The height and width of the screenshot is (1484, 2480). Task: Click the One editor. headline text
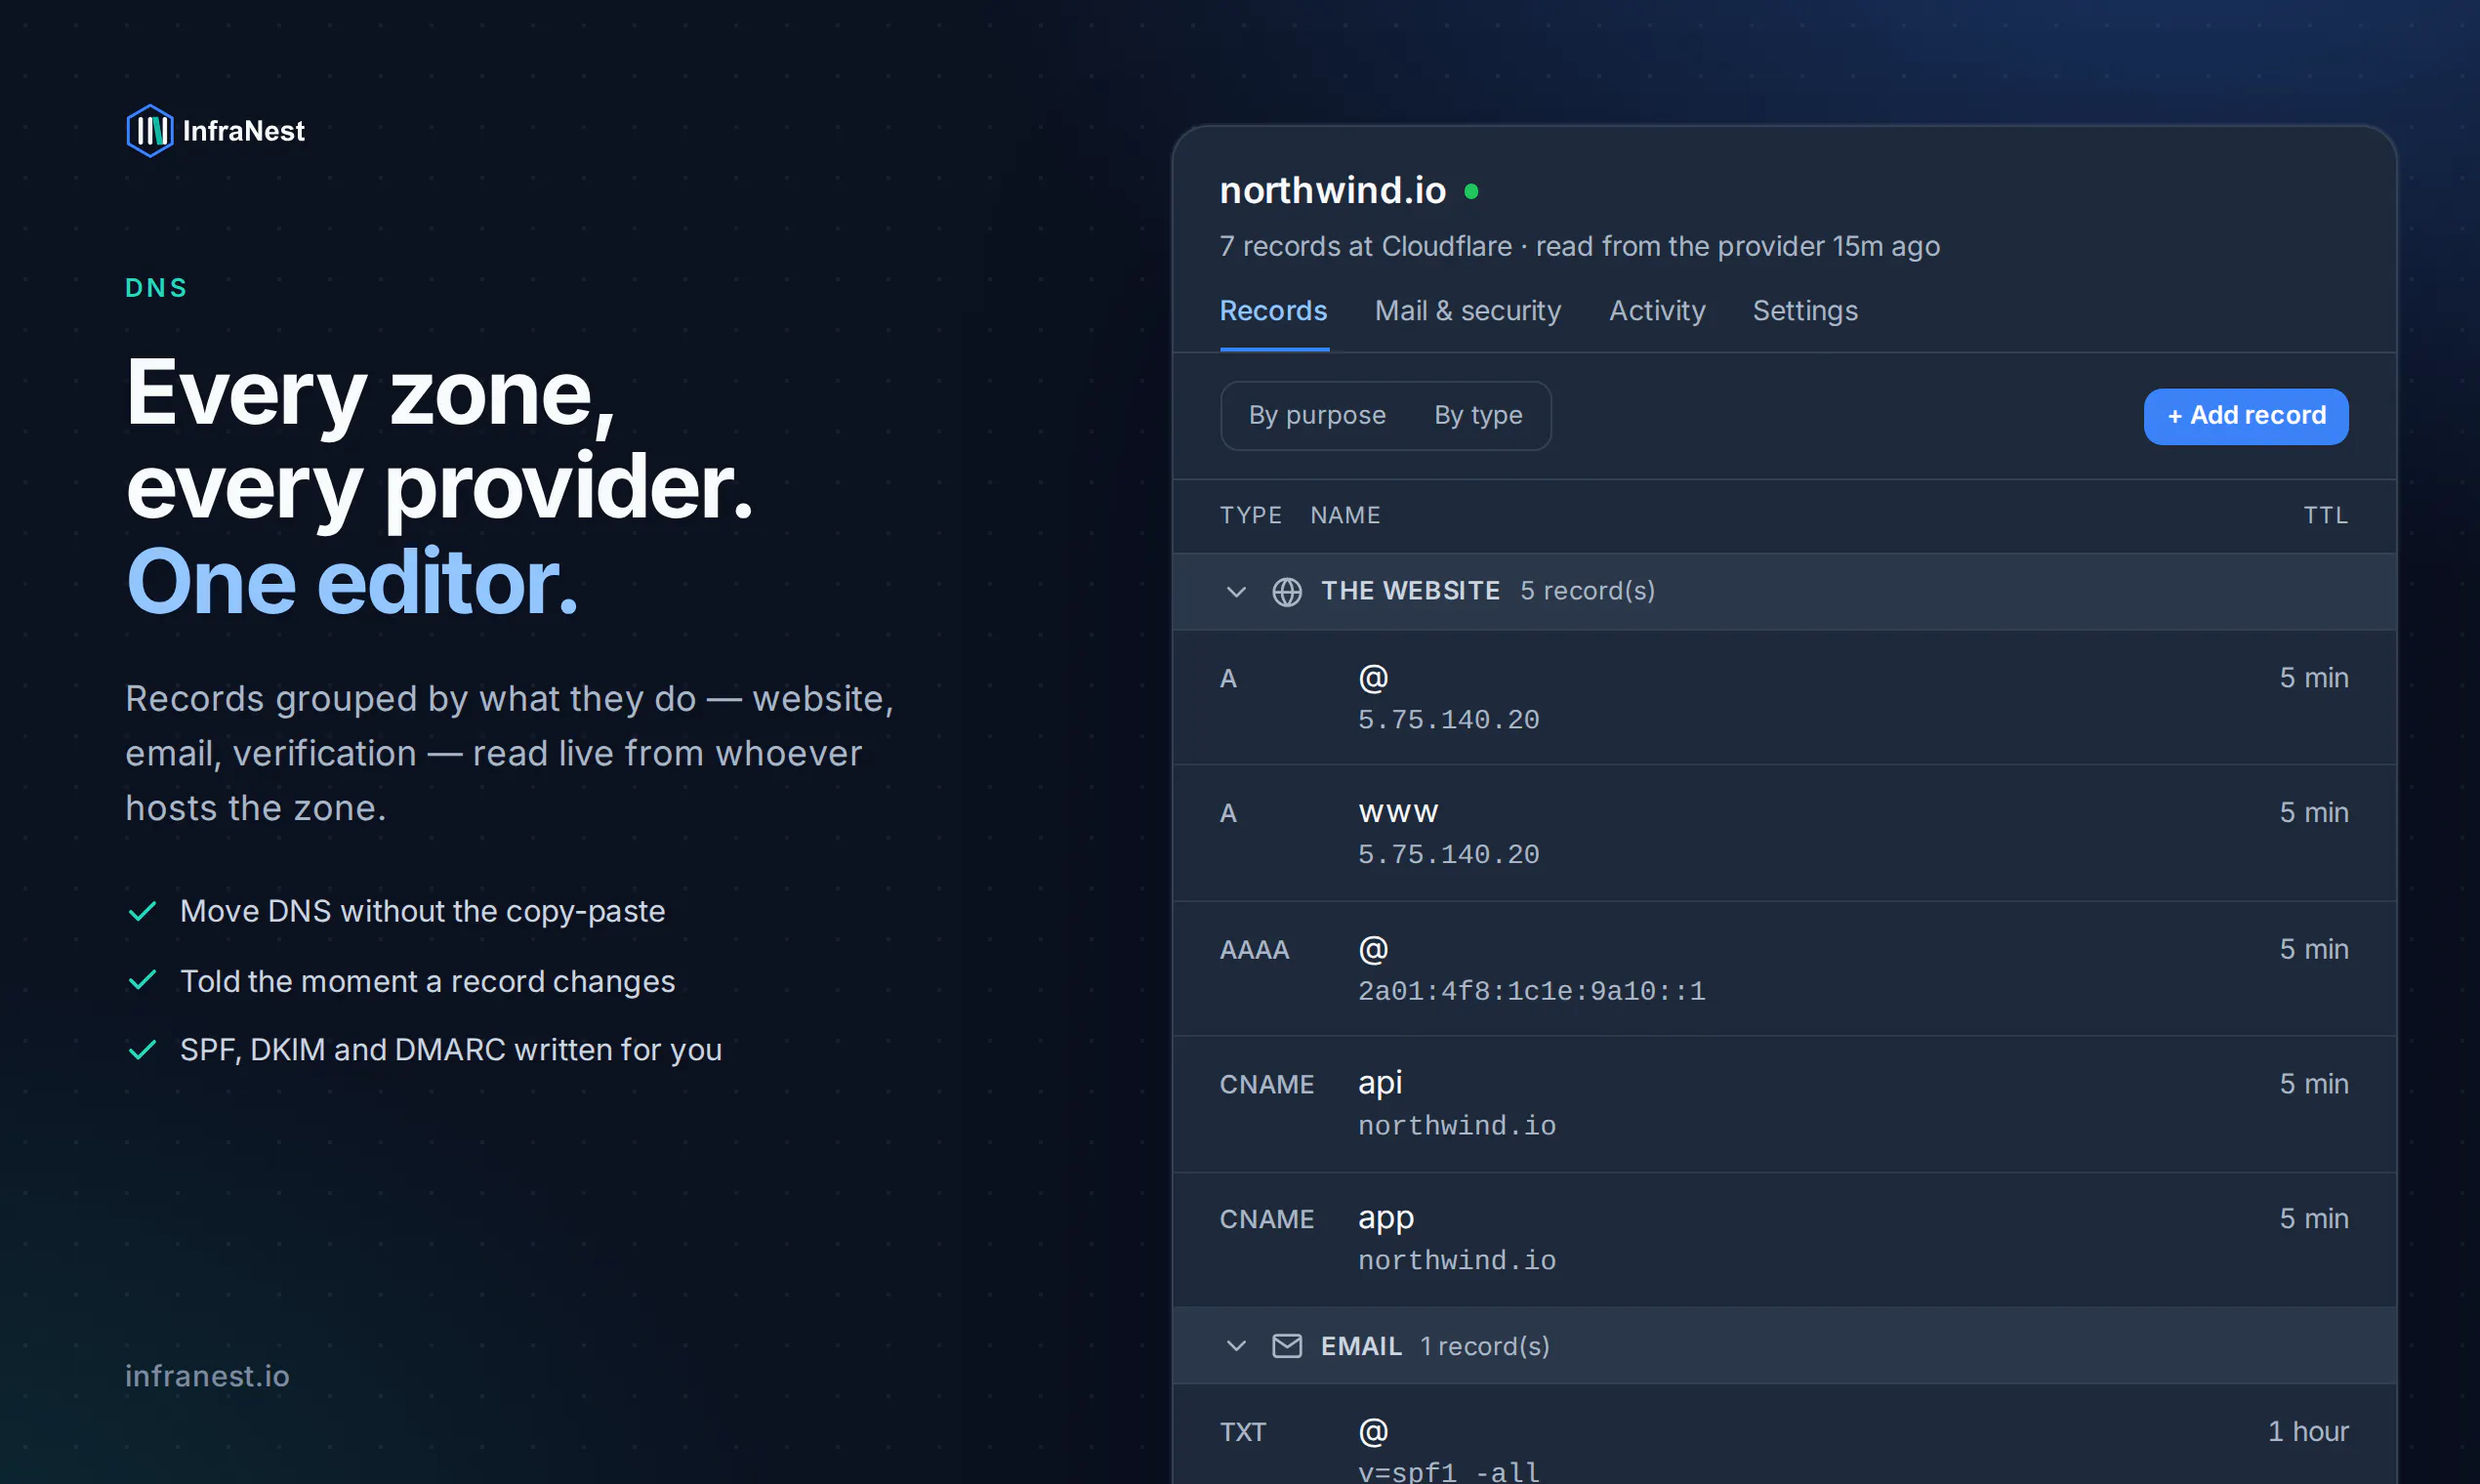pos(352,582)
